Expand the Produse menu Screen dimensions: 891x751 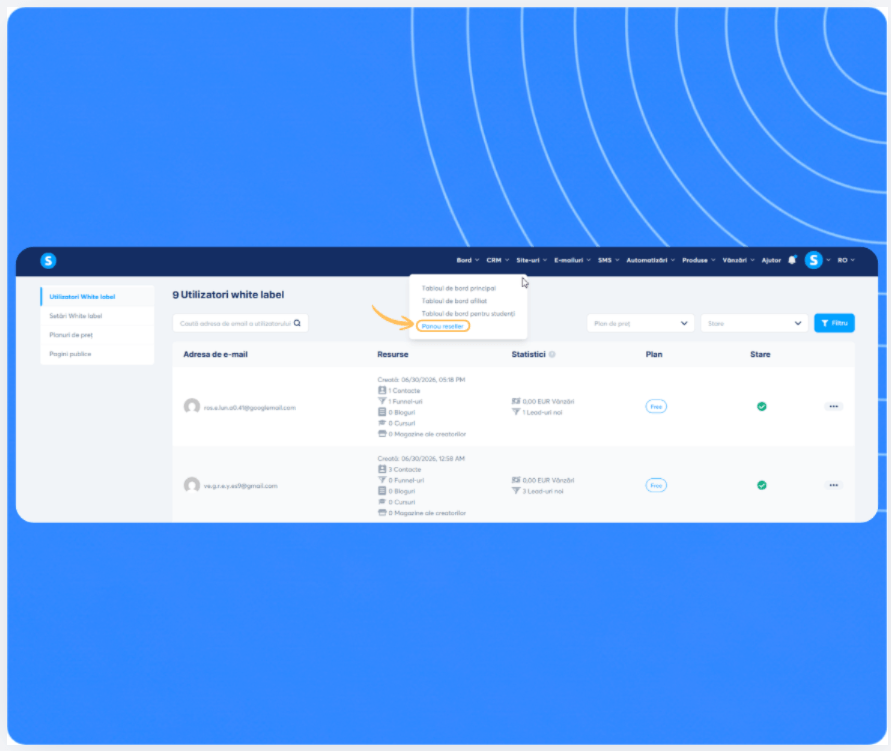pos(698,260)
